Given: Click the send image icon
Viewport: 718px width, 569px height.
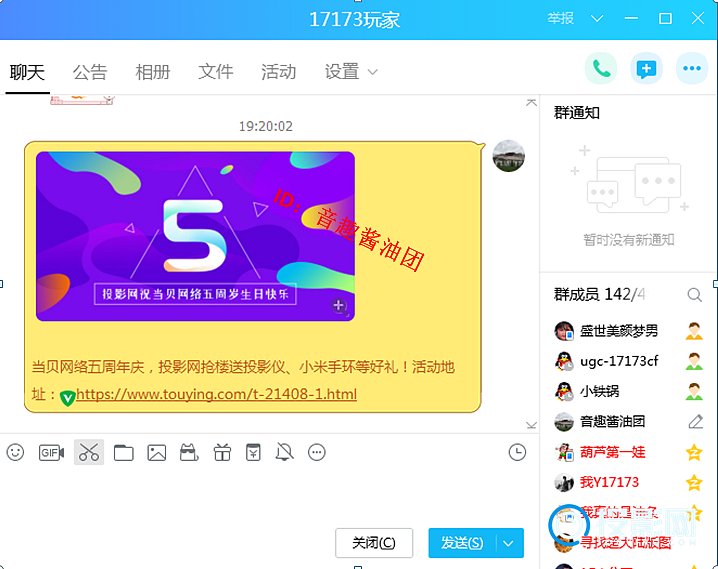Looking at the screenshot, I should pos(156,453).
